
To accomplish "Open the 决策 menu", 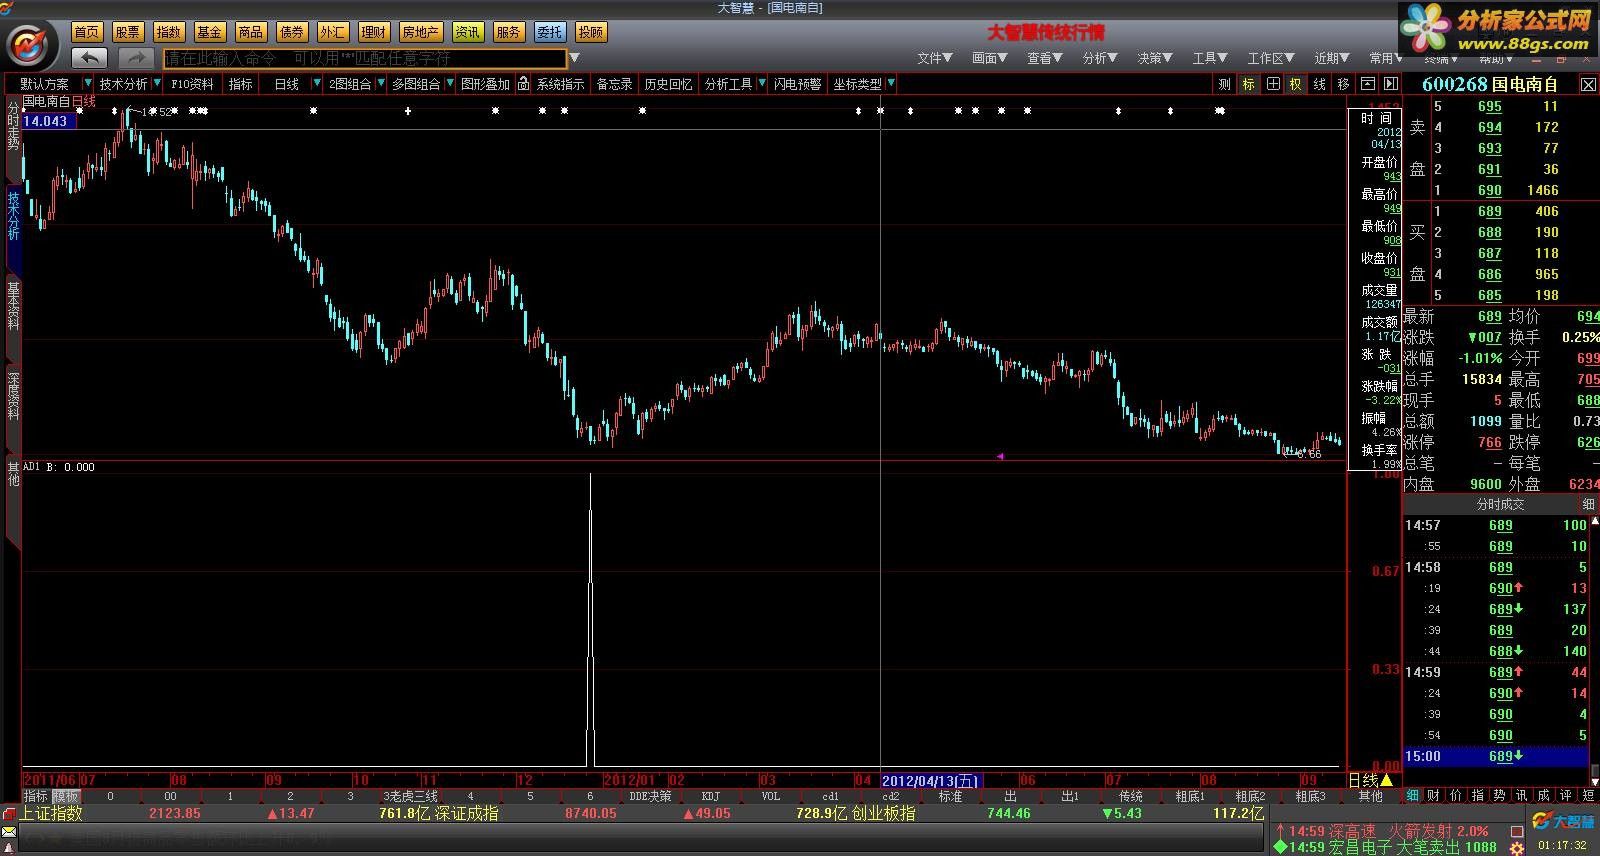I will click(1154, 58).
